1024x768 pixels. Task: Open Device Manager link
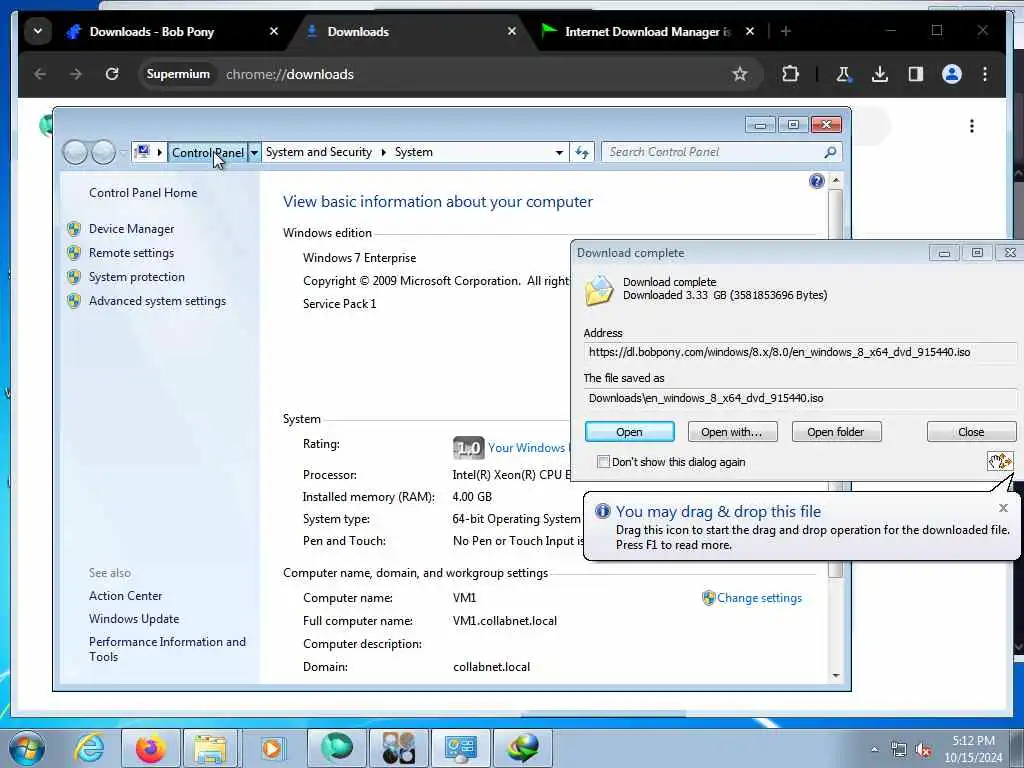pyautogui.click(x=131, y=229)
